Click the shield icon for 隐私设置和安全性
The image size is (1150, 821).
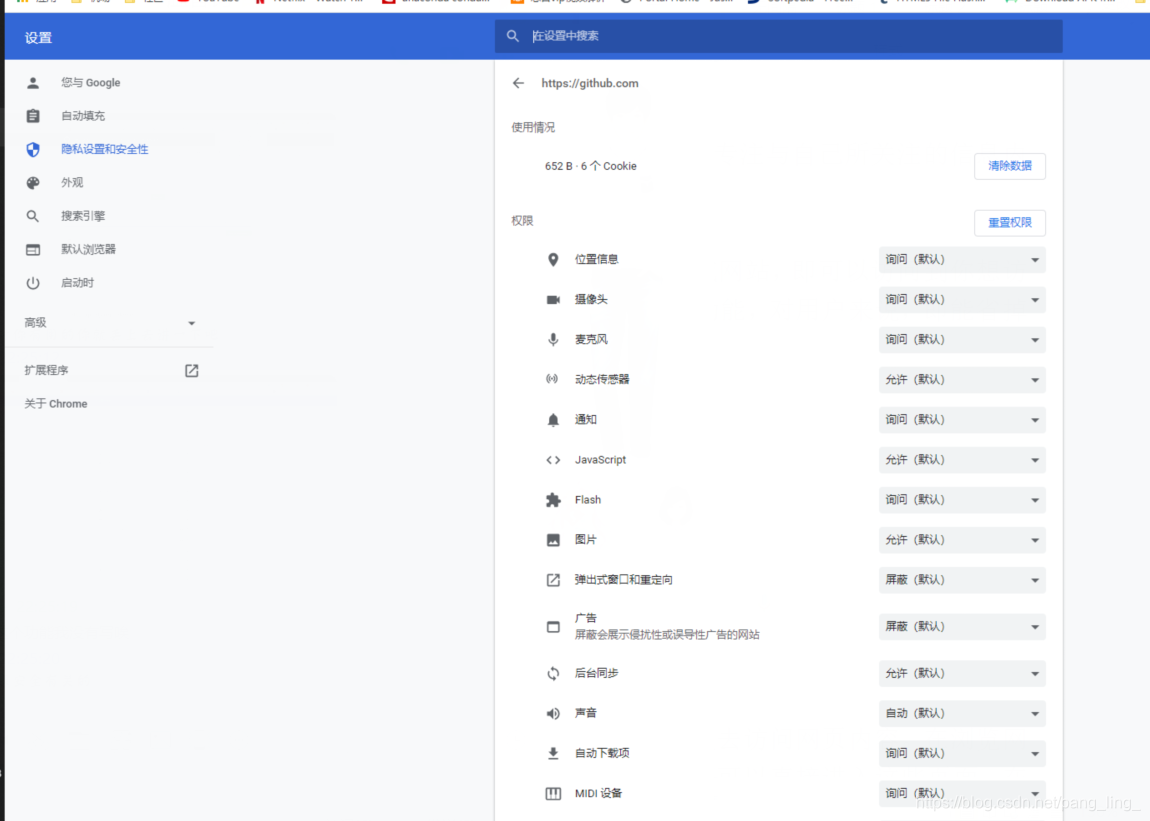point(33,150)
